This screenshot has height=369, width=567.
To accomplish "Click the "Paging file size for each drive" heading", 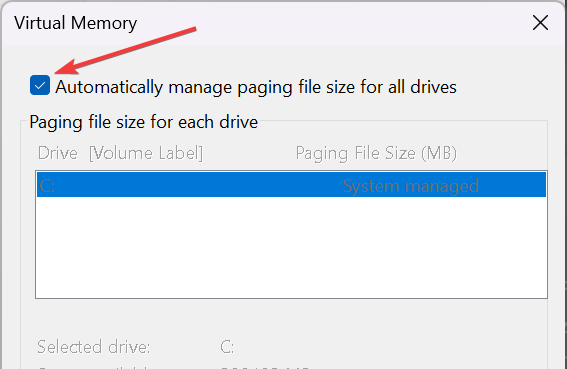I will 144,122.
